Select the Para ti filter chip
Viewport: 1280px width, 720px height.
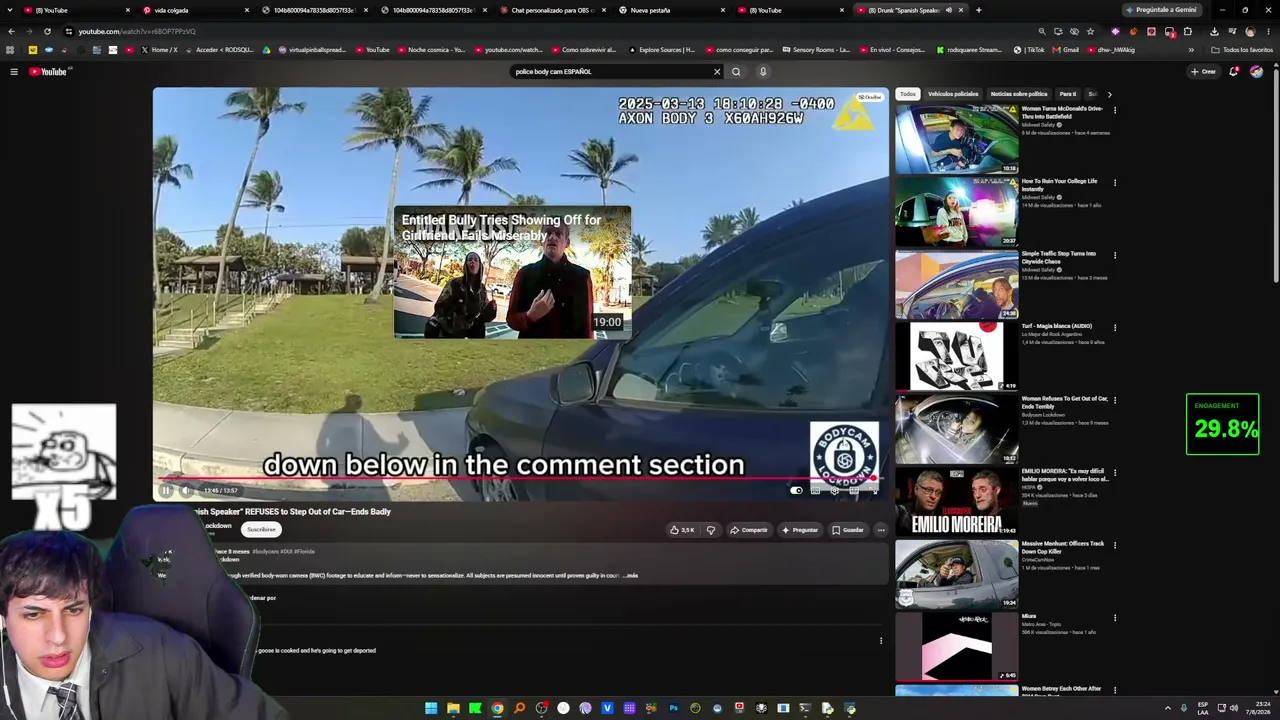tap(1068, 94)
